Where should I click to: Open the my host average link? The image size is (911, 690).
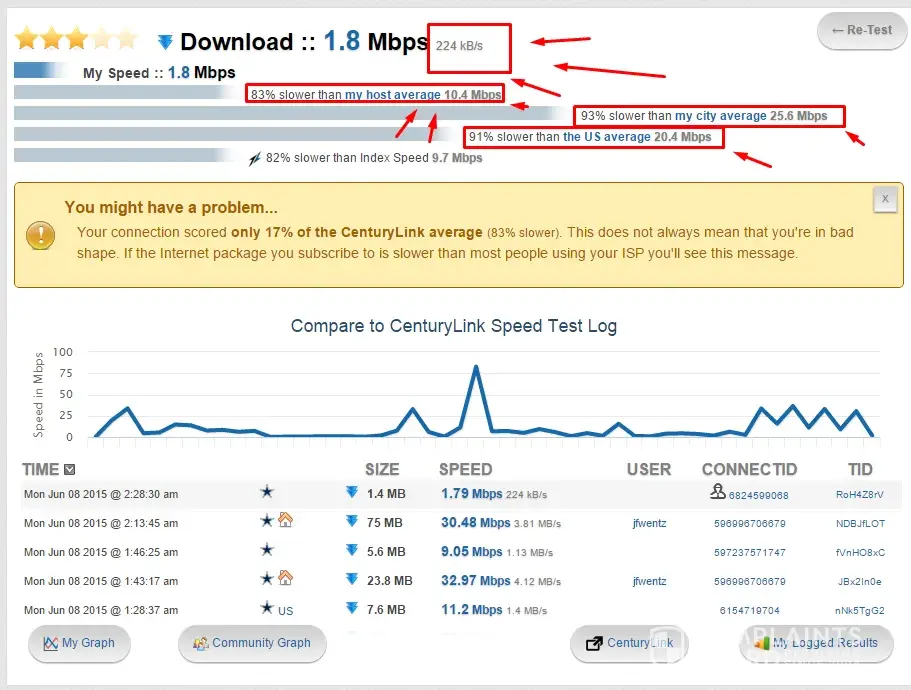tap(393, 95)
